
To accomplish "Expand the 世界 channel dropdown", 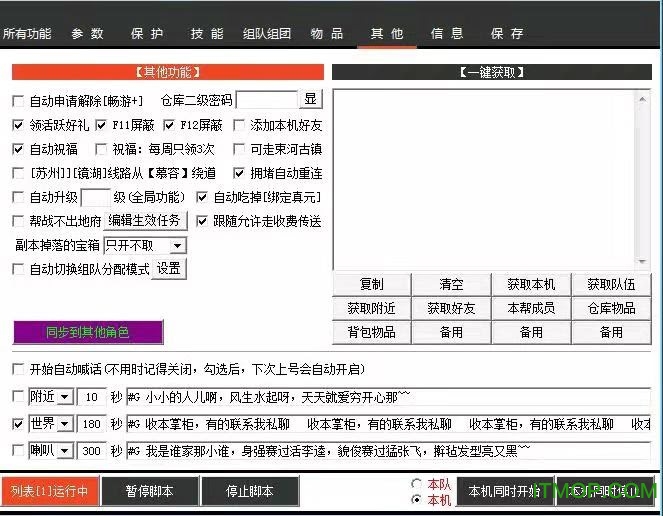I will 65,424.
